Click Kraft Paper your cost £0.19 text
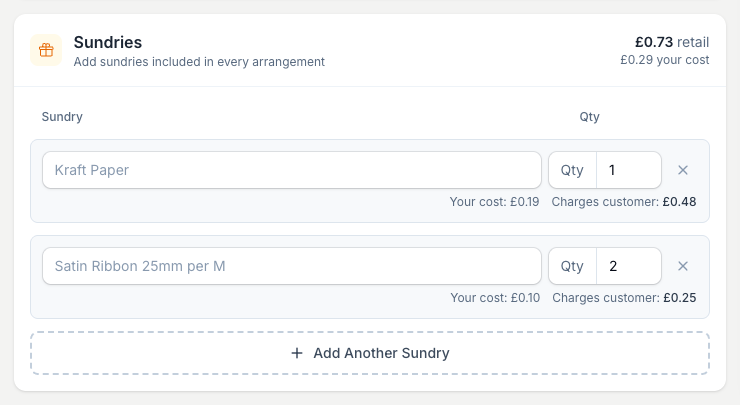The width and height of the screenshot is (740, 405). [x=494, y=202]
